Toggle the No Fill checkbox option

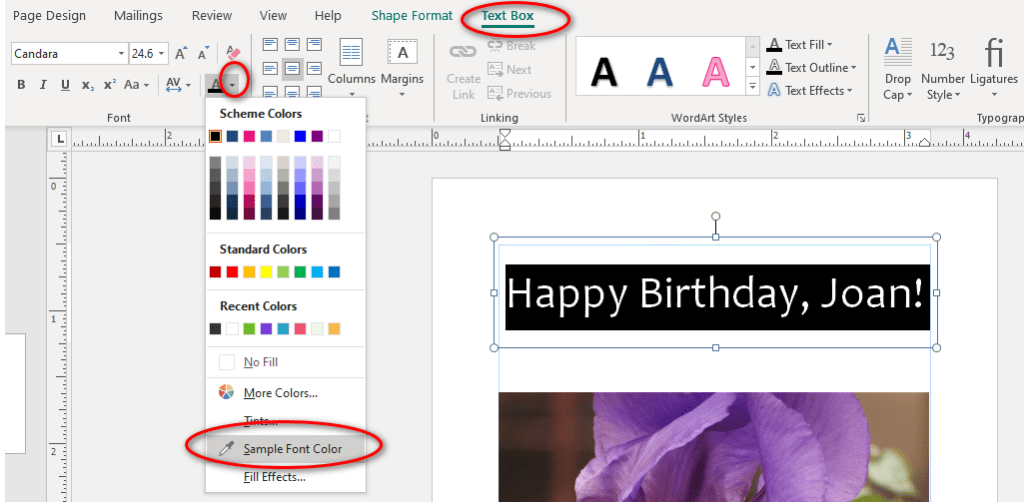click(226, 362)
